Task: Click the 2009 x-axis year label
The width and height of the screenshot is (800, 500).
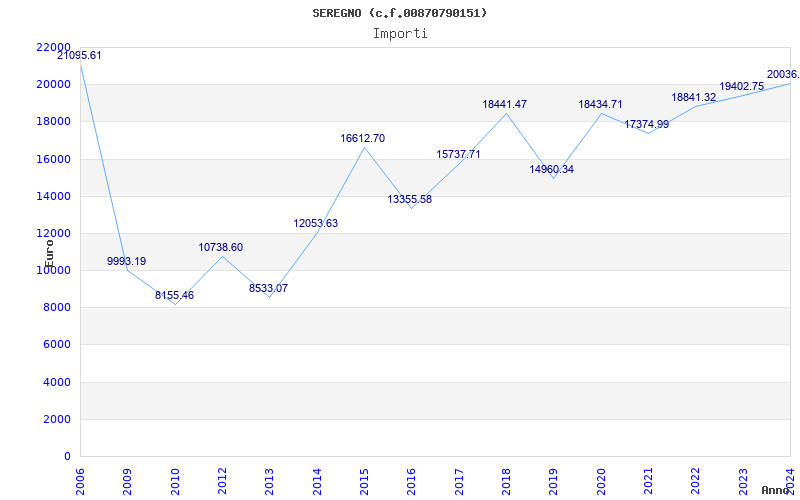Action: 128,481
